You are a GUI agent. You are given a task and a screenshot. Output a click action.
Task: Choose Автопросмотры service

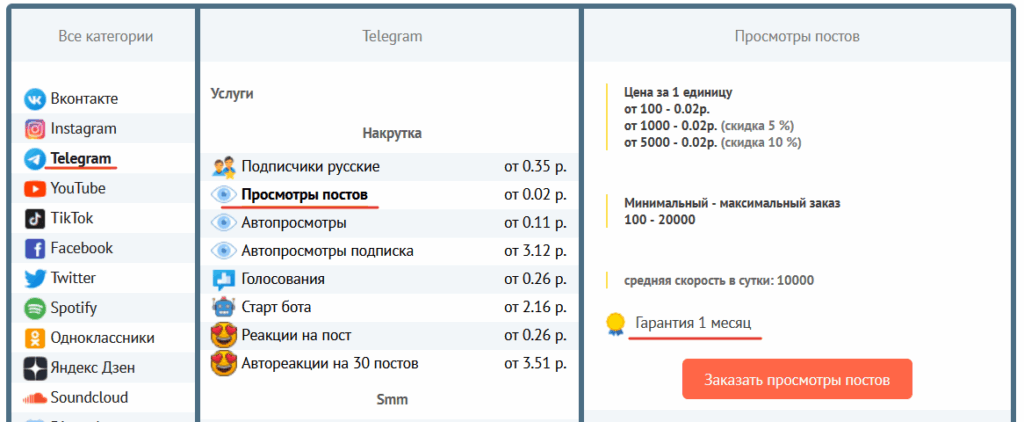[294, 223]
